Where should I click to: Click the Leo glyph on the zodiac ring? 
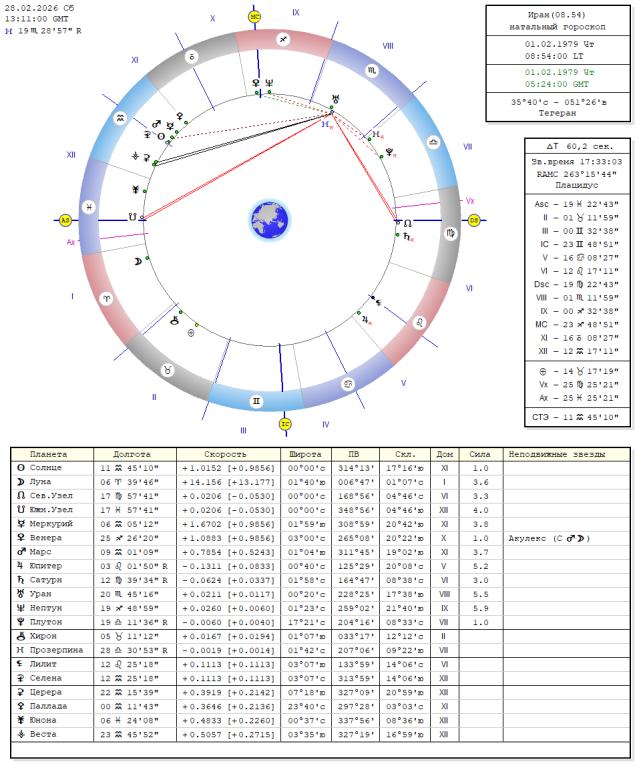tap(420, 322)
